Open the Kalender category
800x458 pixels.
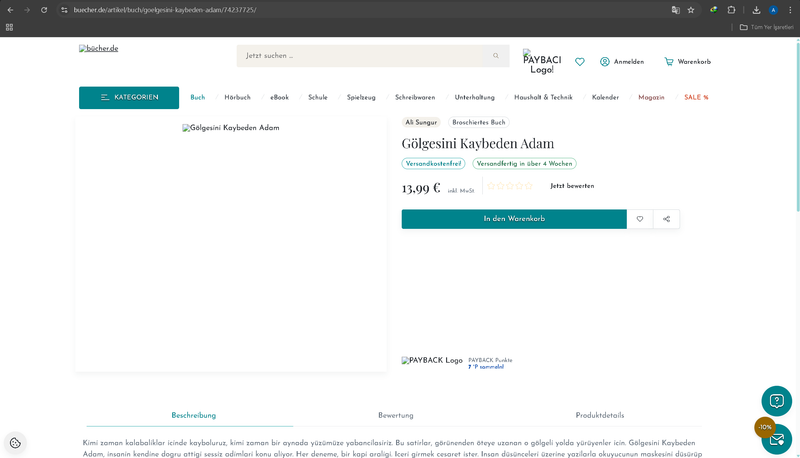605,97
